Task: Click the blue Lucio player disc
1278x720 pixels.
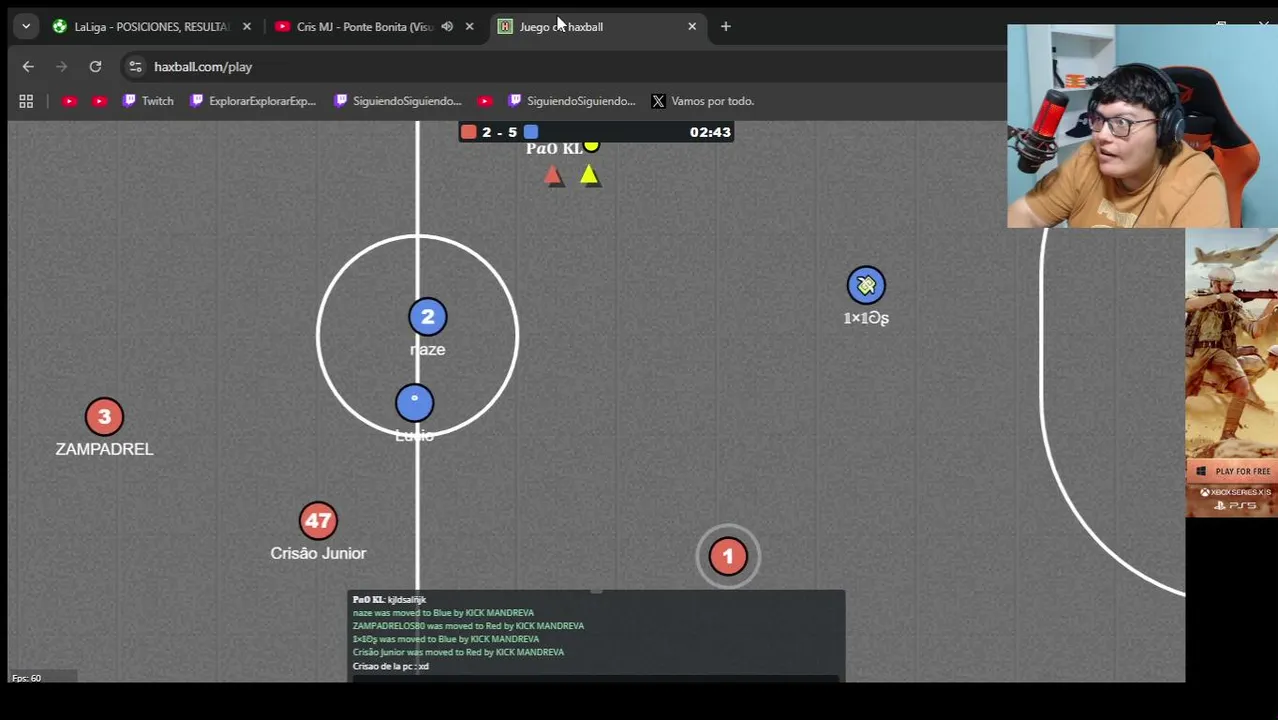Action: (x=415, y=402)
